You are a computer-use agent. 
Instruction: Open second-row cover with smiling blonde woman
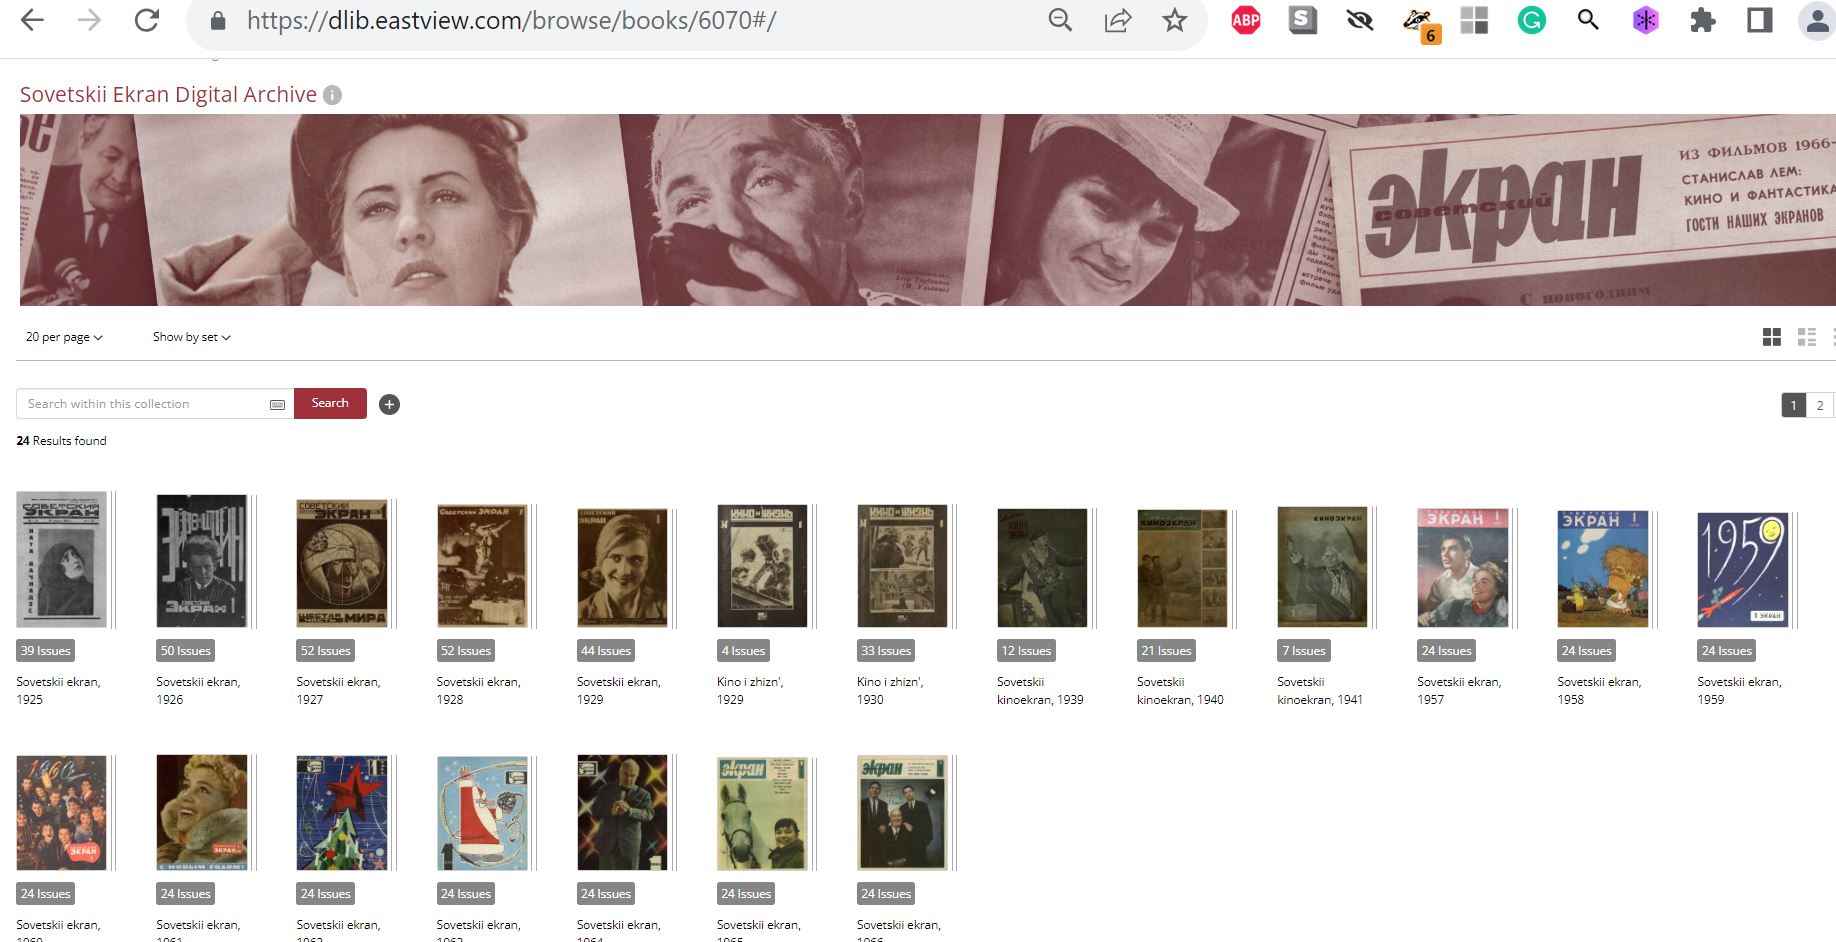(202, 812)
